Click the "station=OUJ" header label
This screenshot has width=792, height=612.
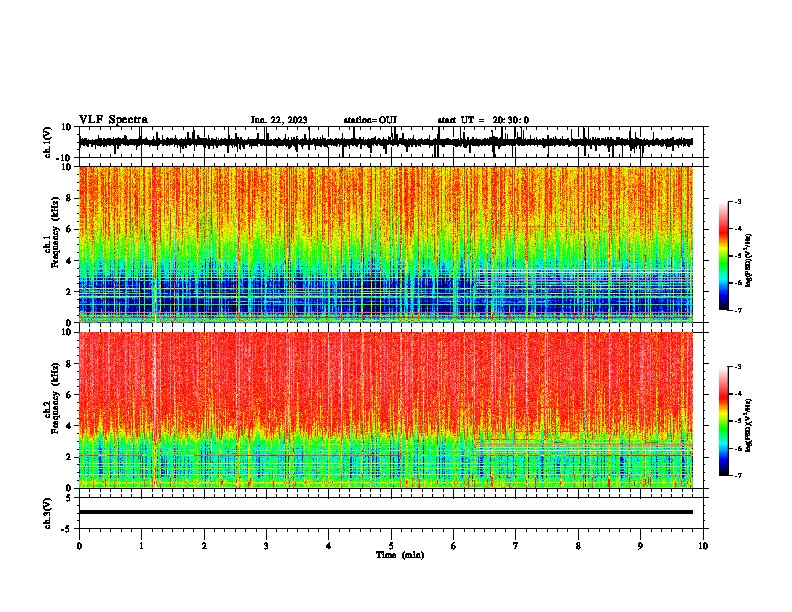370,120
